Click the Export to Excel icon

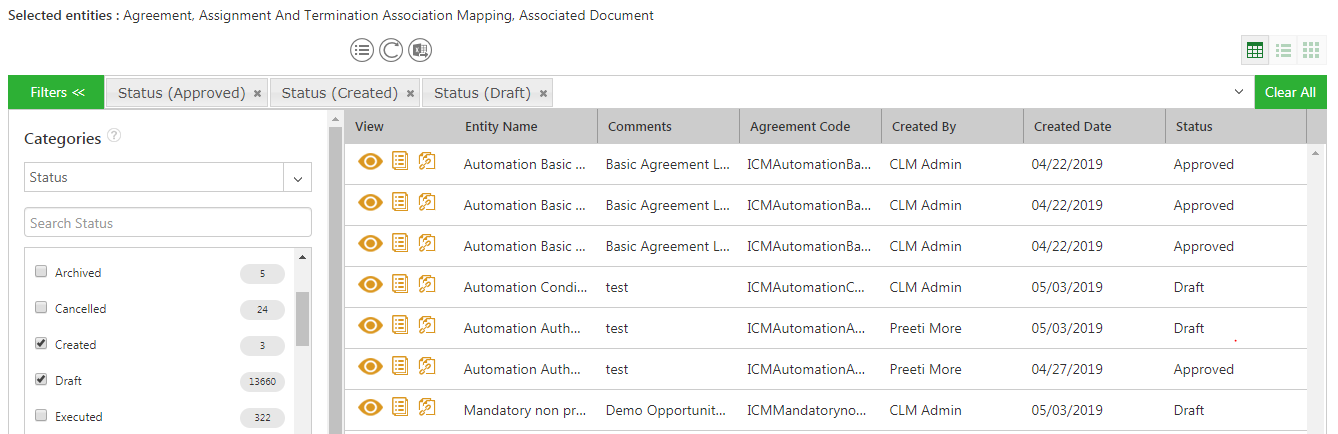point(420,50)
